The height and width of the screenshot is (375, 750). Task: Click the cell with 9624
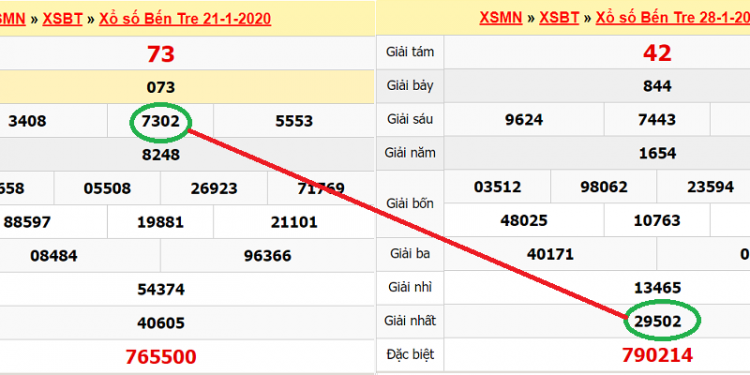click(x=524, y=120)
